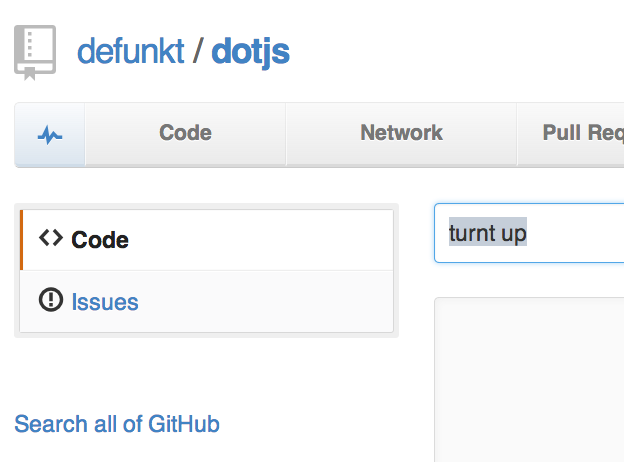Select the Issues search filter
This screenshot has height=462, width=624.
(x=104, y=302)
